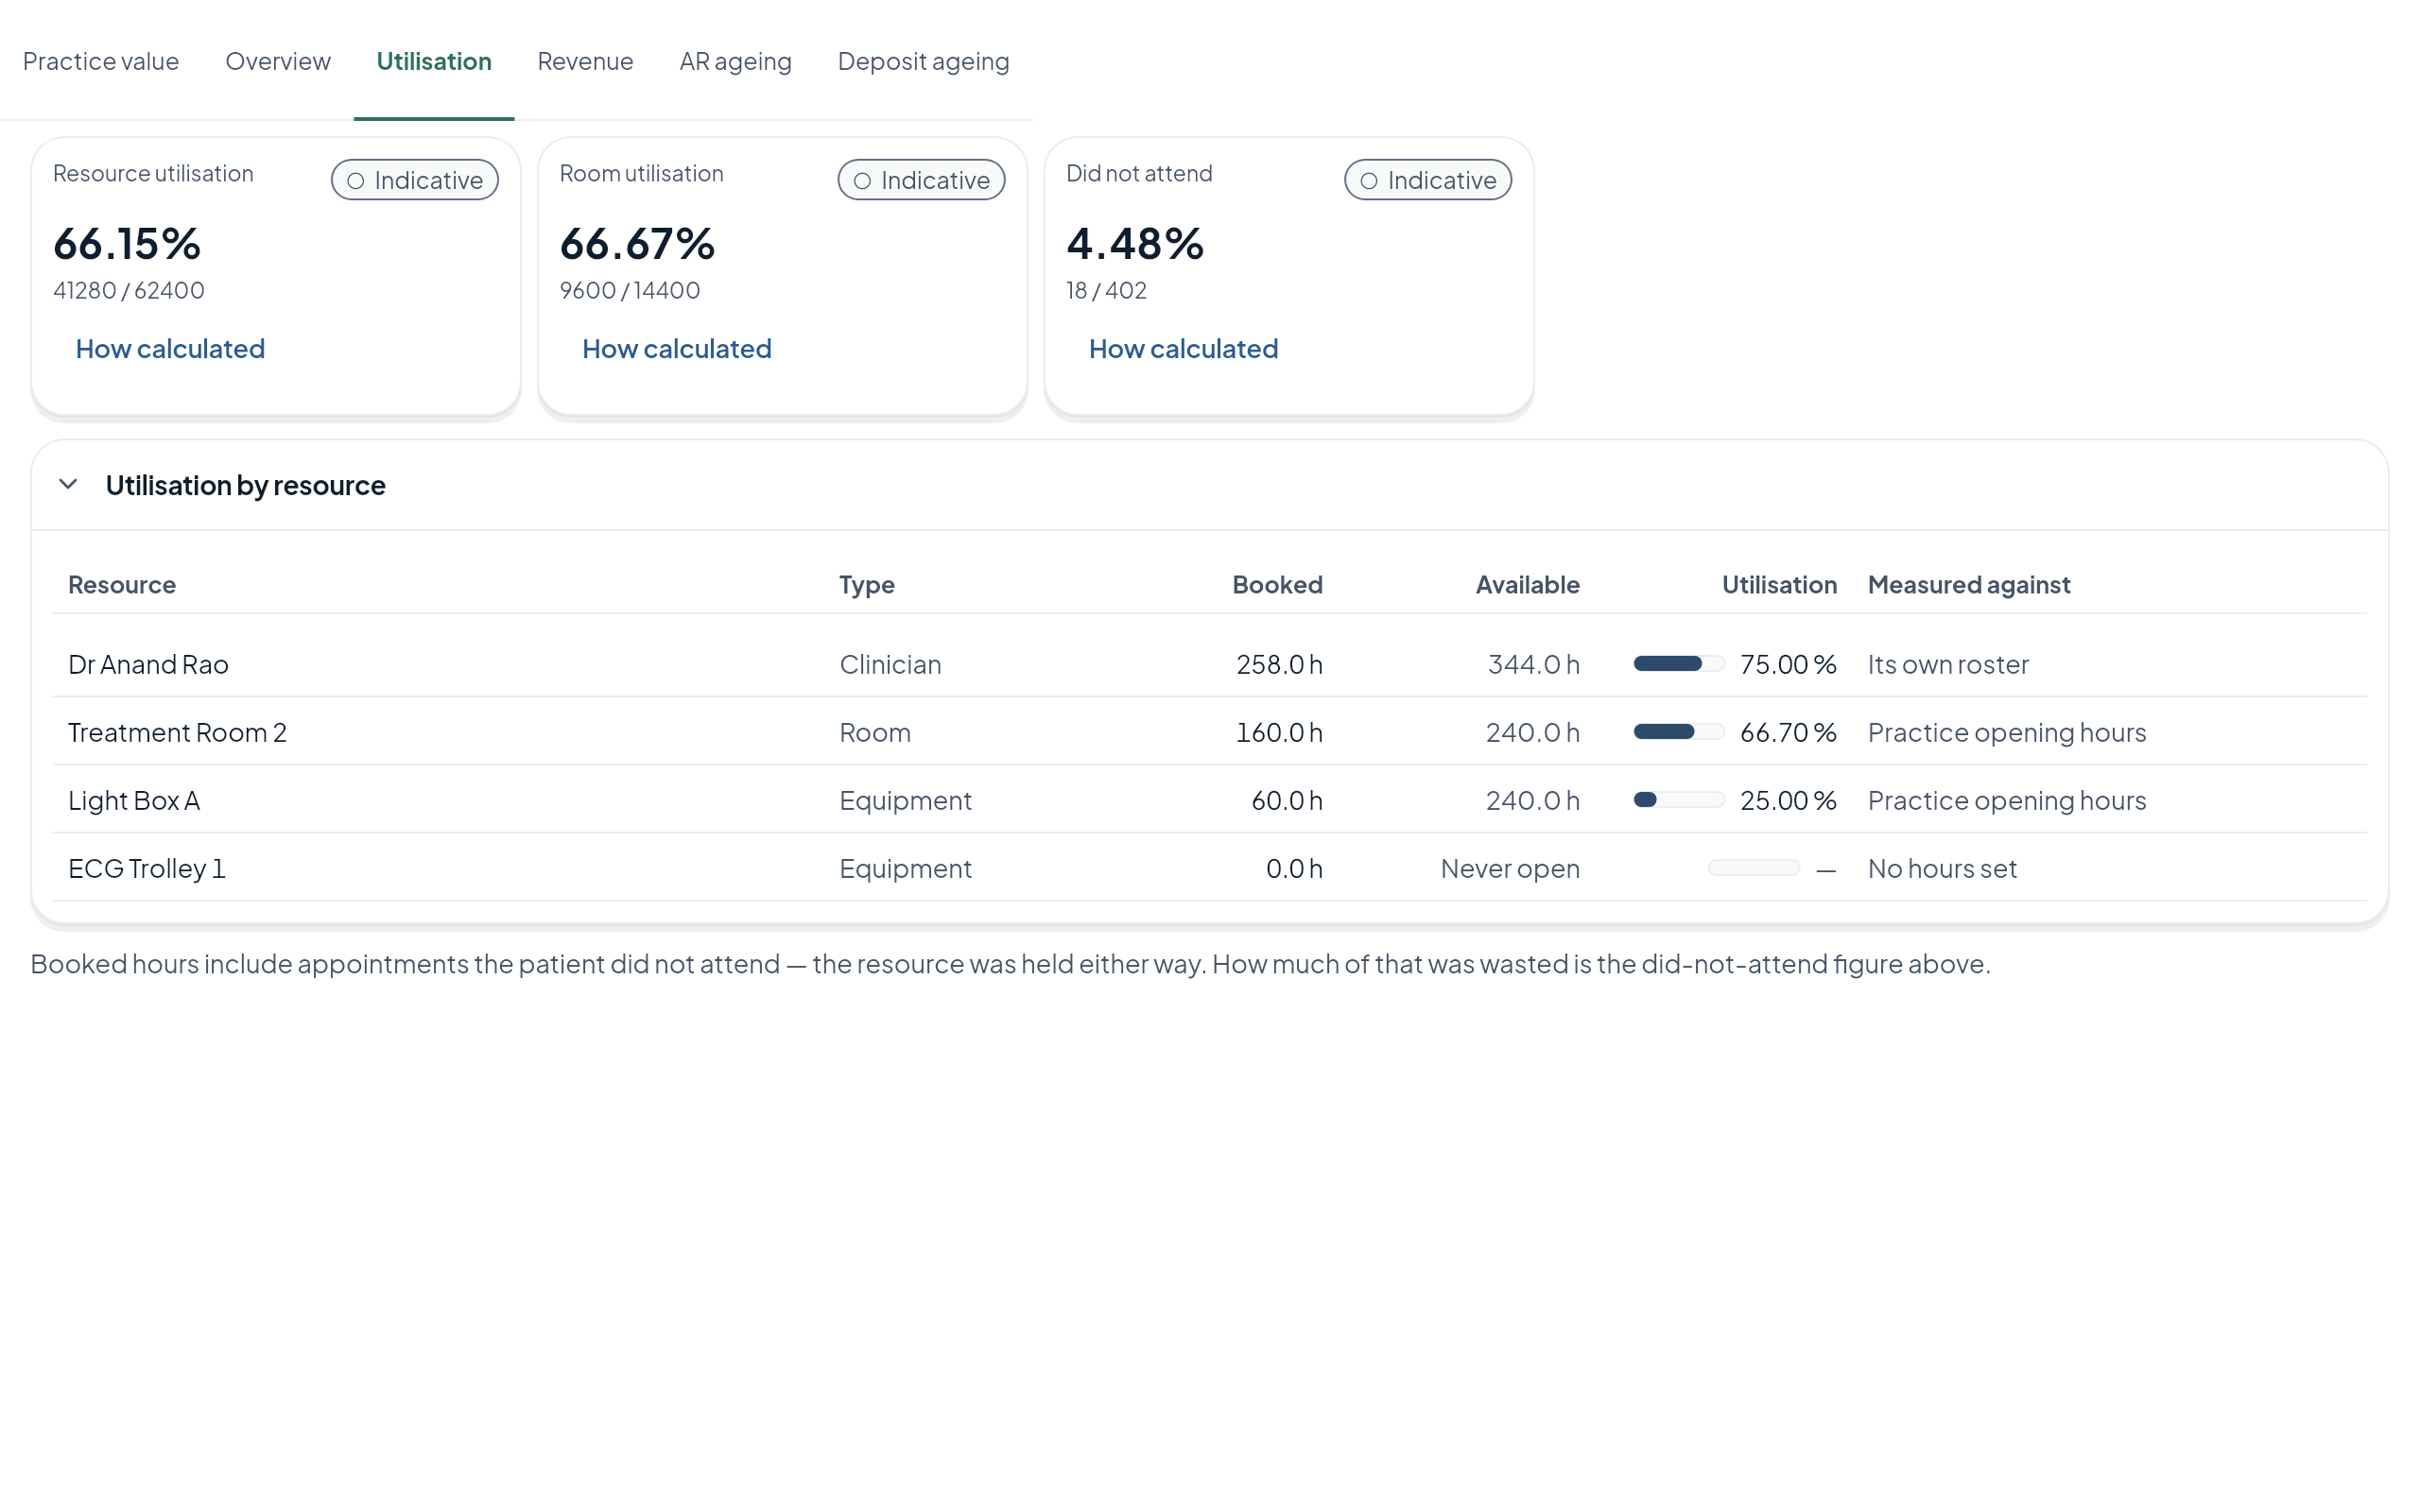Click ECG Trolley 1 empty utilisation bar

tap(1754, 868)
